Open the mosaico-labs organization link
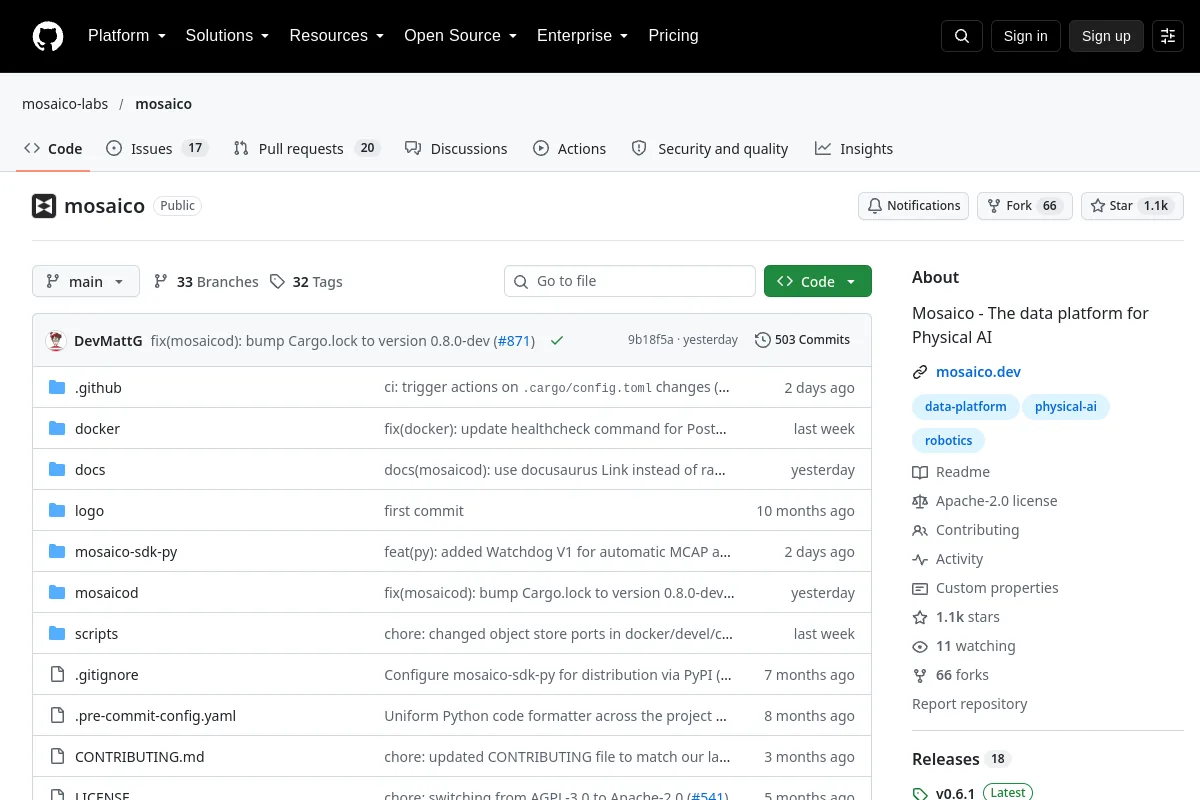This screenshot has height=800, width=1200. [x=65, y=104]
